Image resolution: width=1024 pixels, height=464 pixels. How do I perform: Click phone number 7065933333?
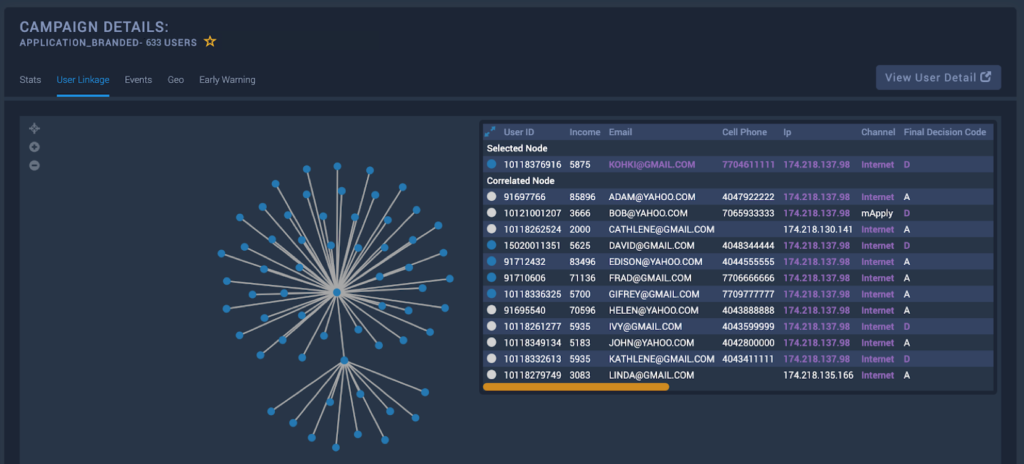point(748,213)
